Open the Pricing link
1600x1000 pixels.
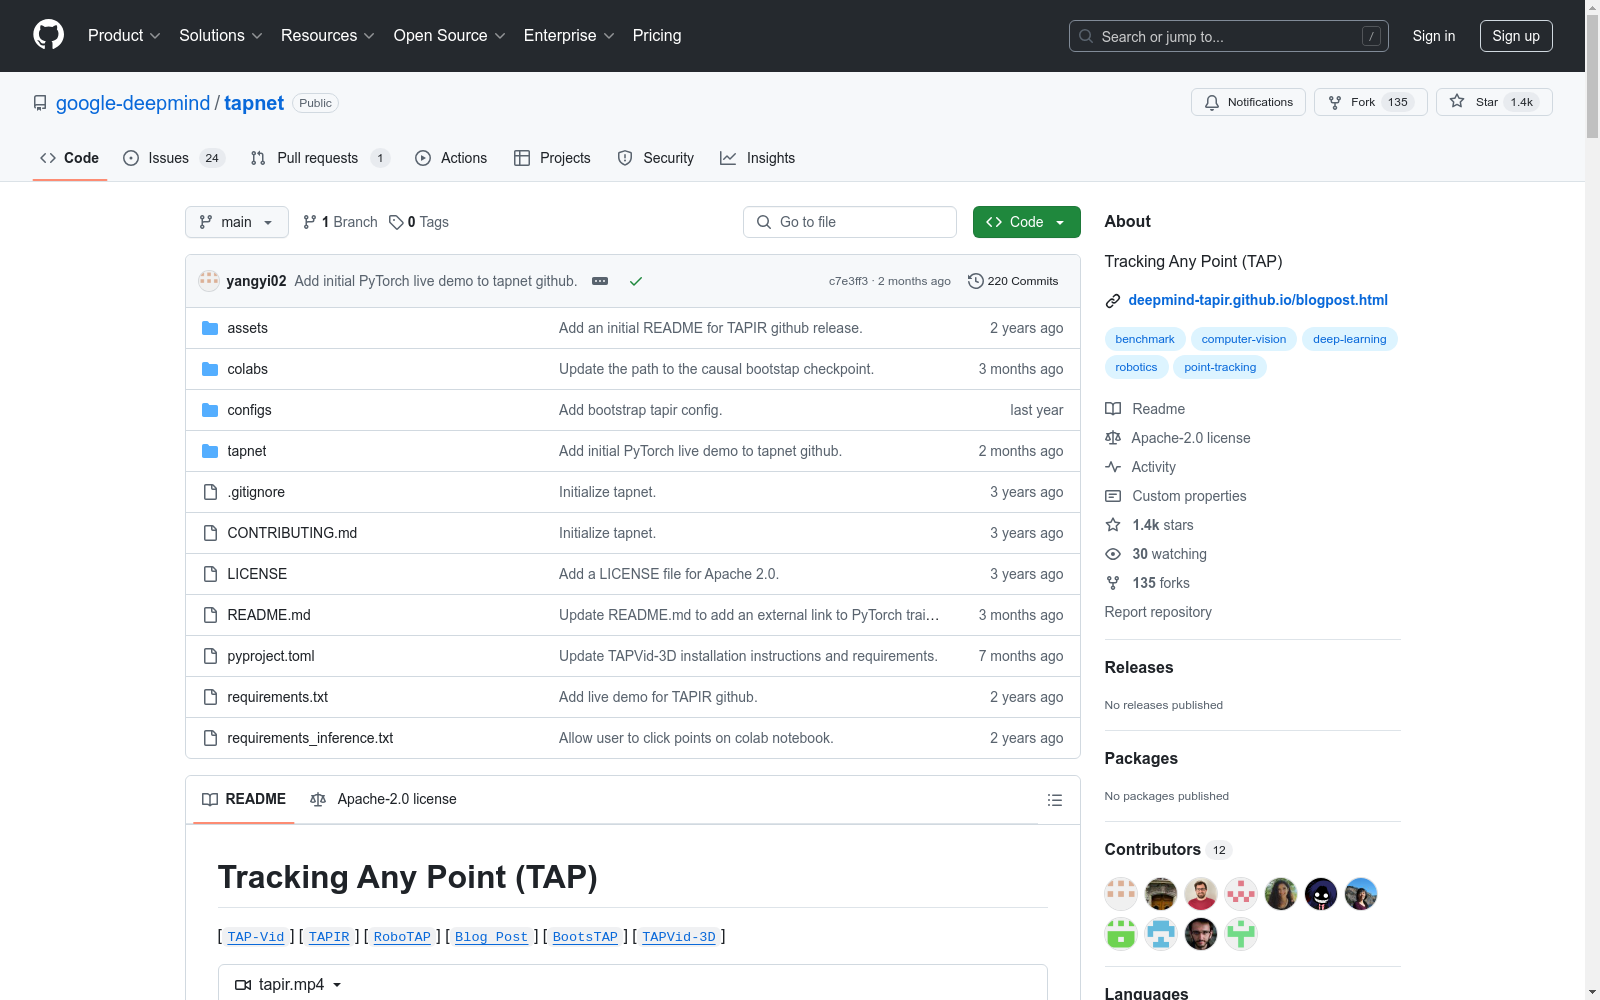[x=657, y=36]
